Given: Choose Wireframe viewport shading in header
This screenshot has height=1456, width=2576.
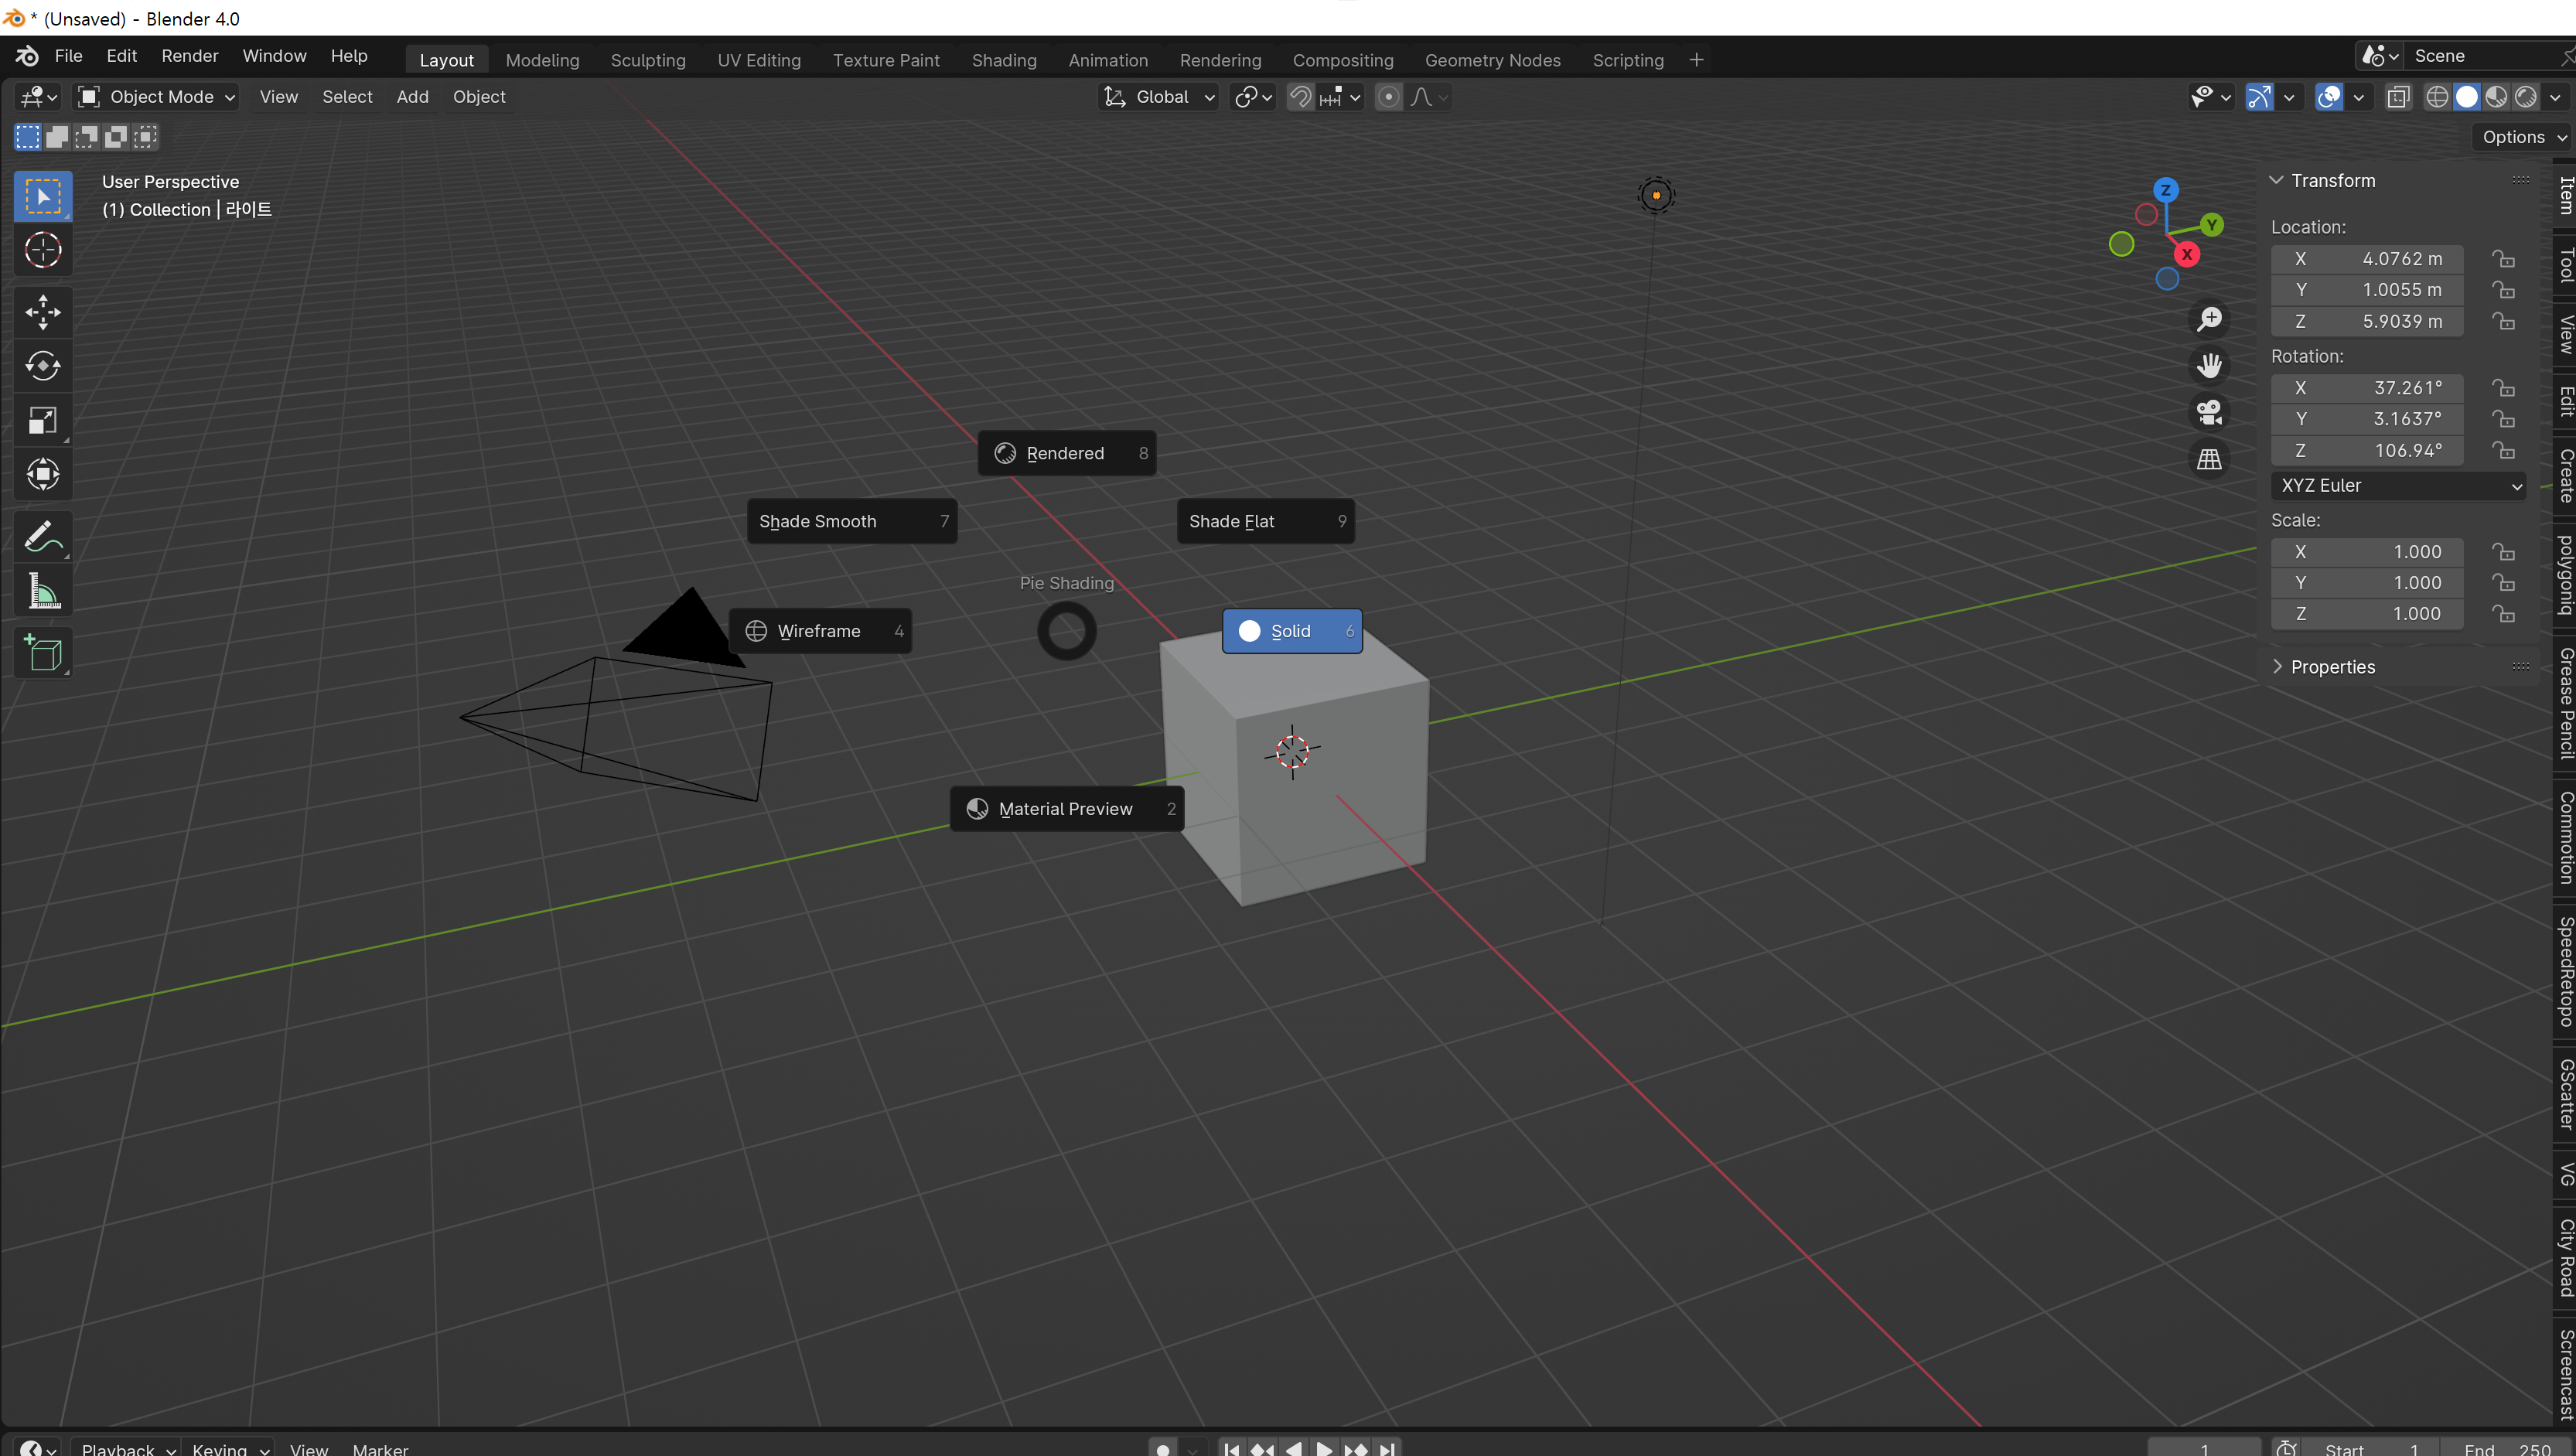Looking at the screenshot, I should (x=2437, y=97).
